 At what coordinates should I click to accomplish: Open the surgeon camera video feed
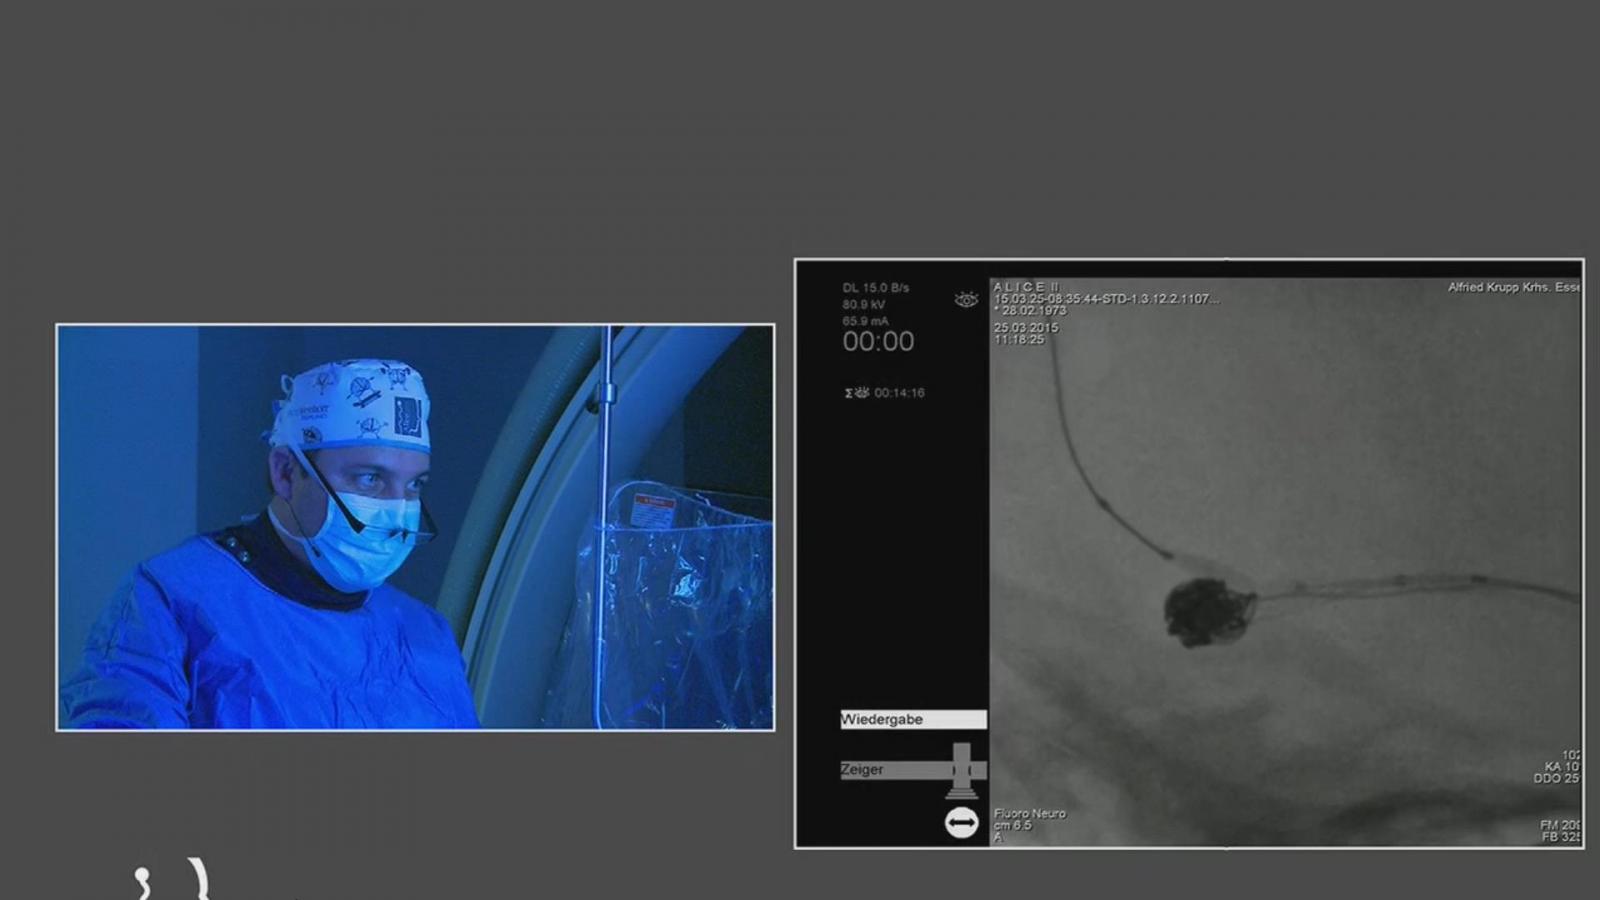point(415,527)
